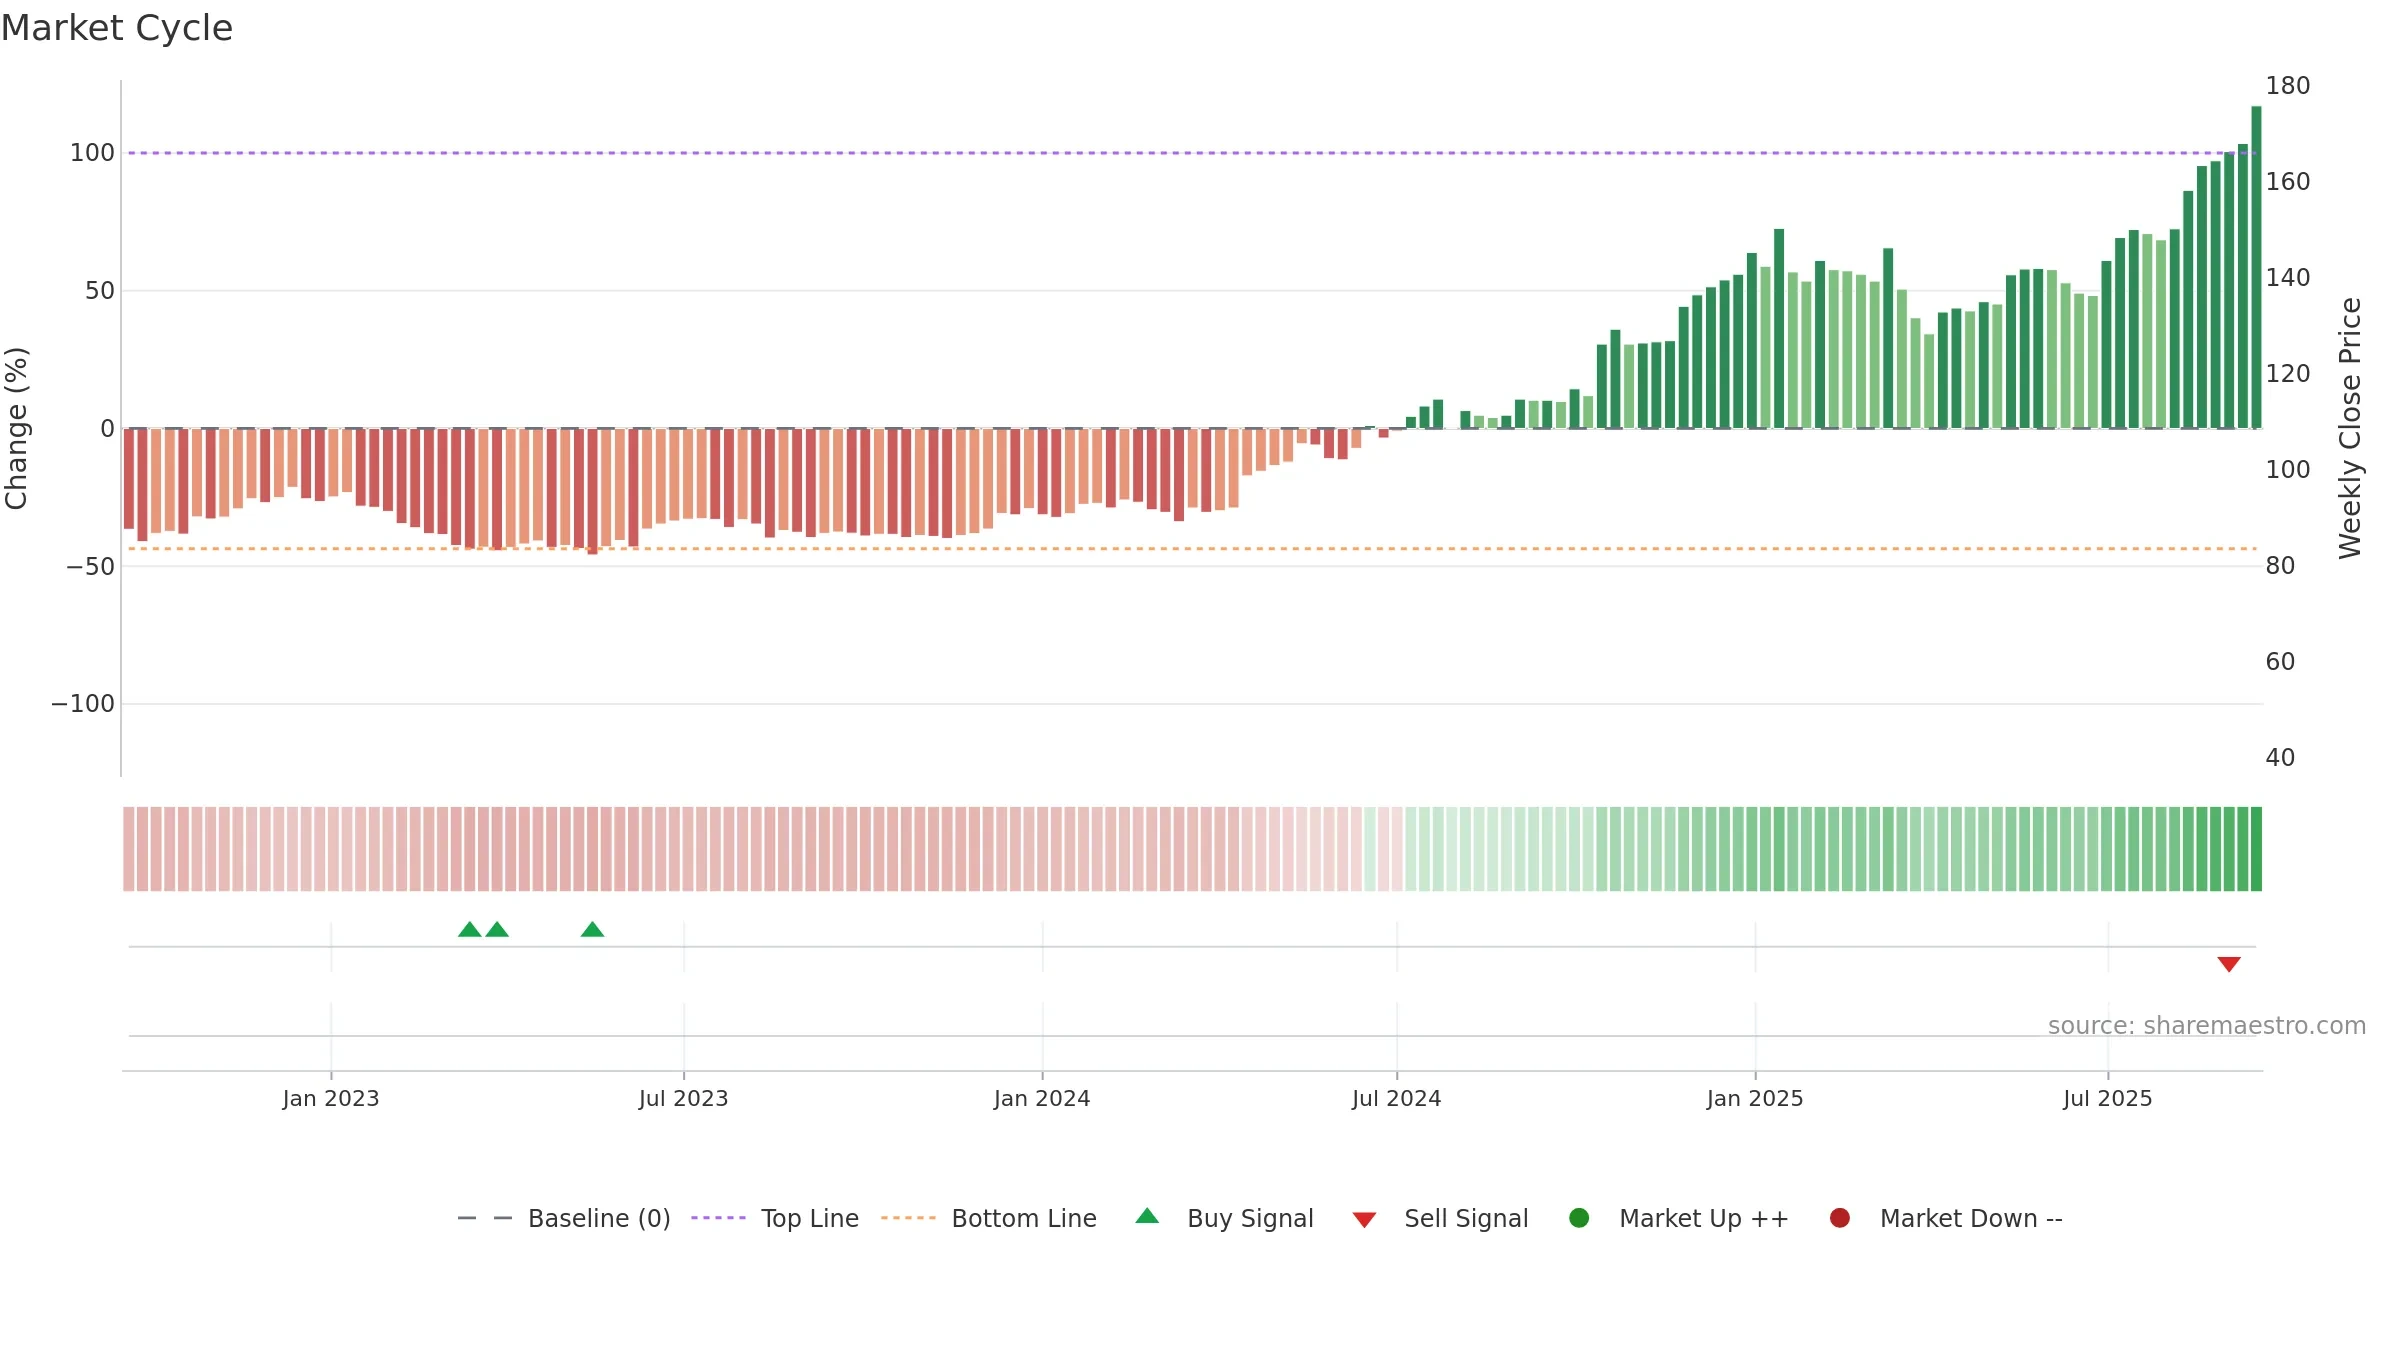
Task: Click the −50 tick on the left axis
Action: point(90,567)
